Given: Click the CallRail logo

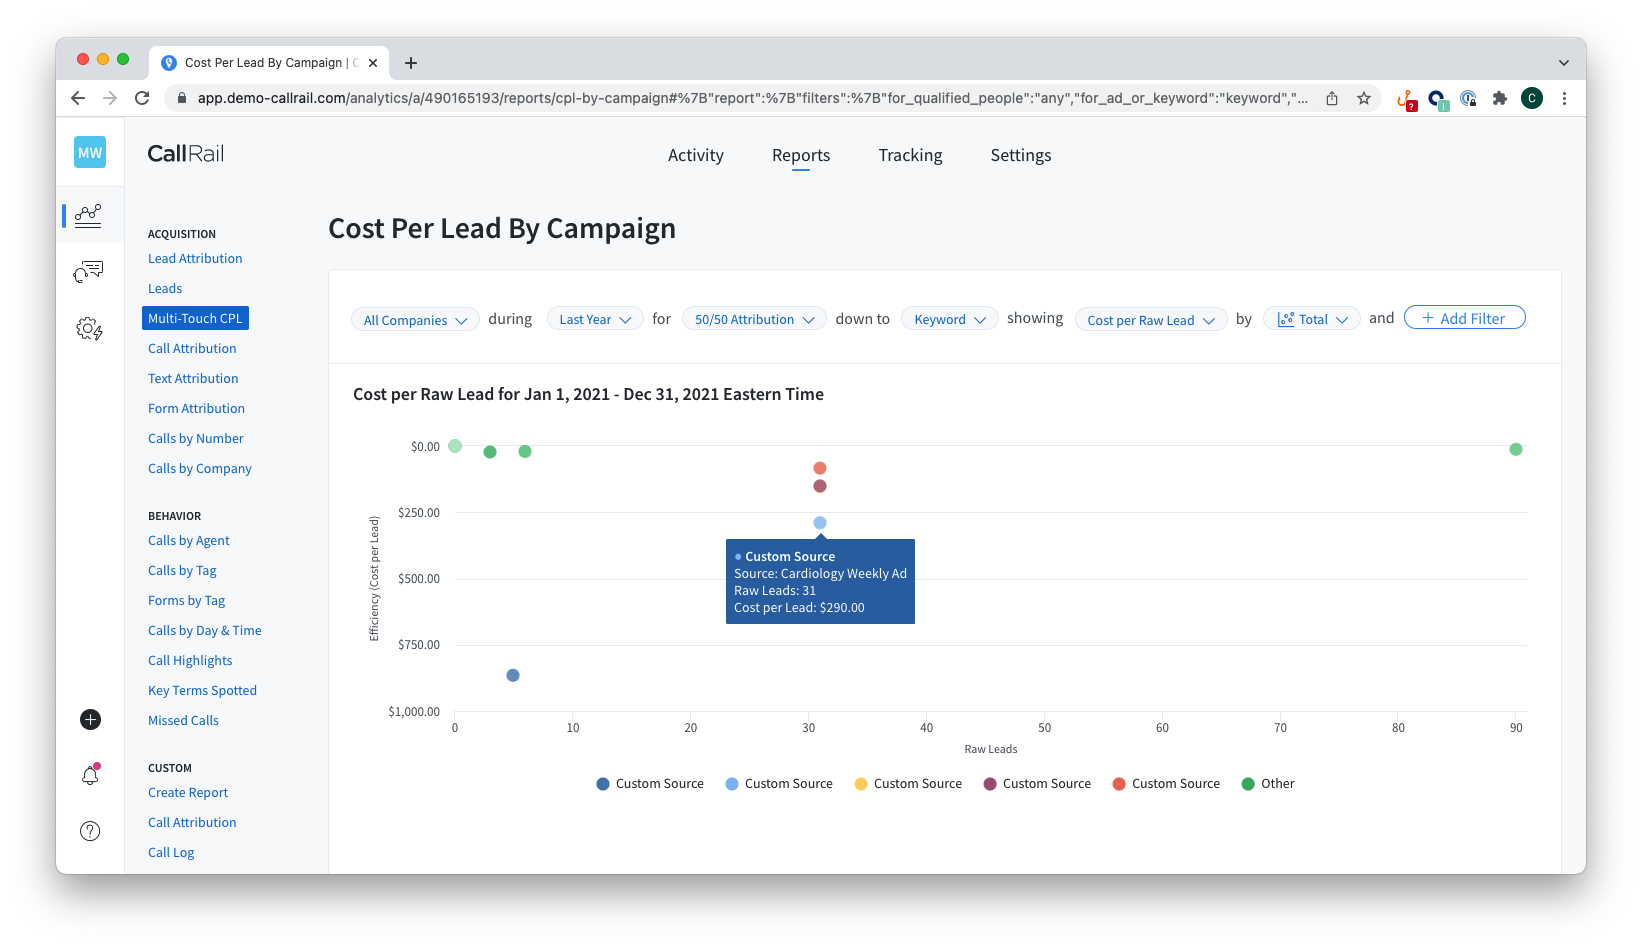Looking at the screenshot, I should click(x=186, y=154).
